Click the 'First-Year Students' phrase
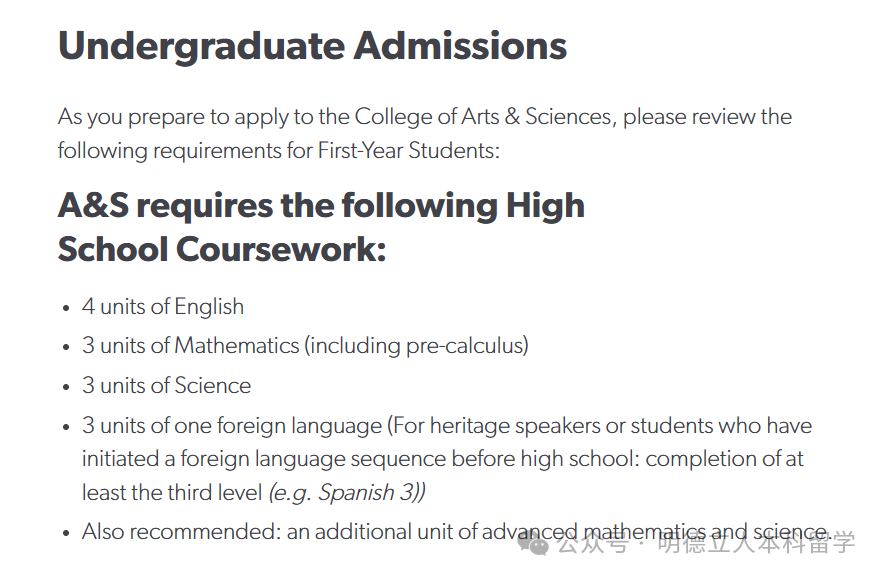Image resolution: width=883 pixels, height=577 pixels. (x=407, y=150)
